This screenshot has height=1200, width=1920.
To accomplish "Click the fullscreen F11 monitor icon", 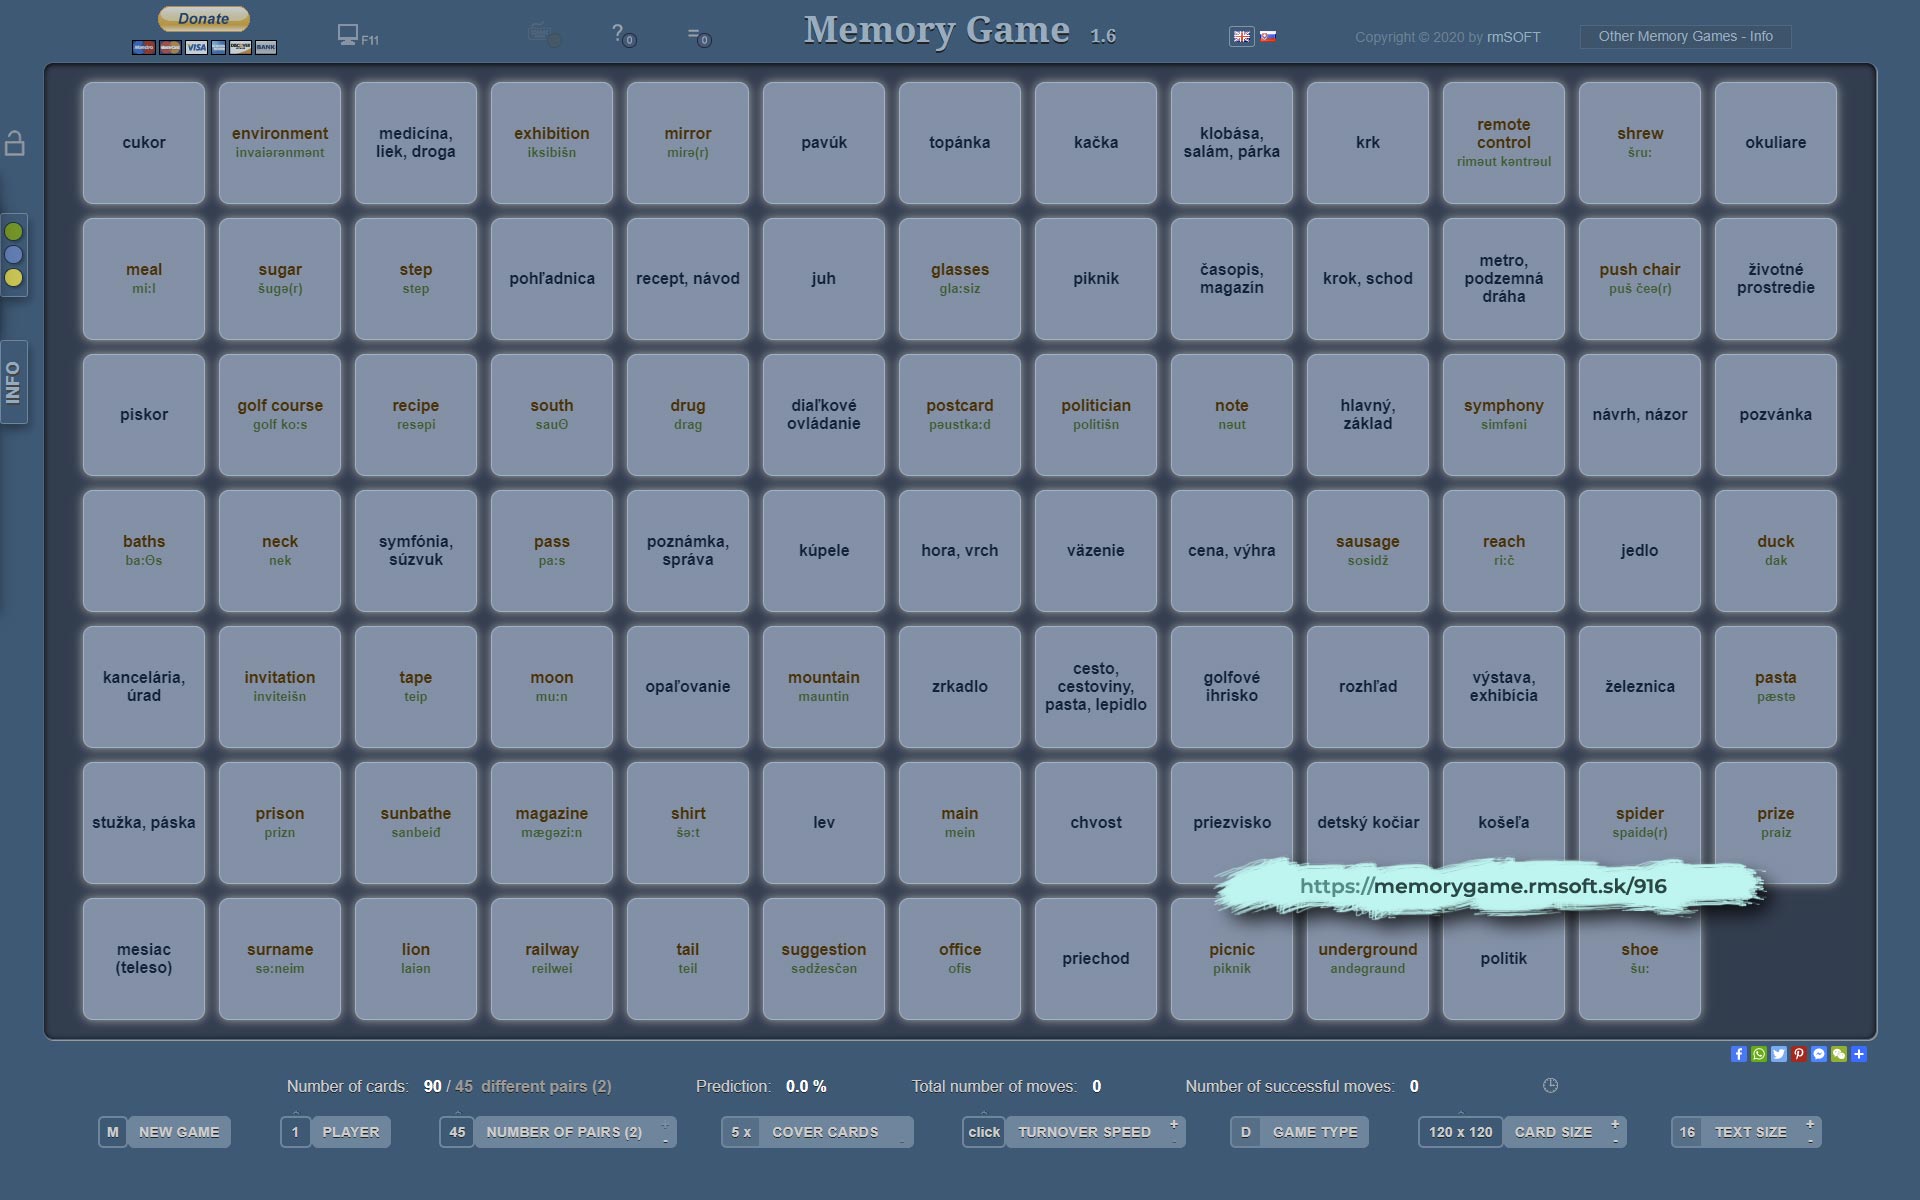I will 348,35.
